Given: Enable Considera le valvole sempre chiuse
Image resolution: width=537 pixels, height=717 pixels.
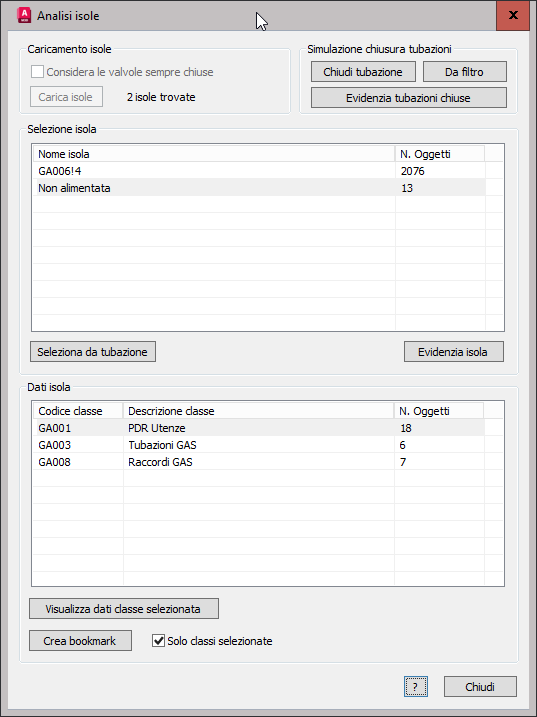Looking at the screenshot, I should click(38, 72).
